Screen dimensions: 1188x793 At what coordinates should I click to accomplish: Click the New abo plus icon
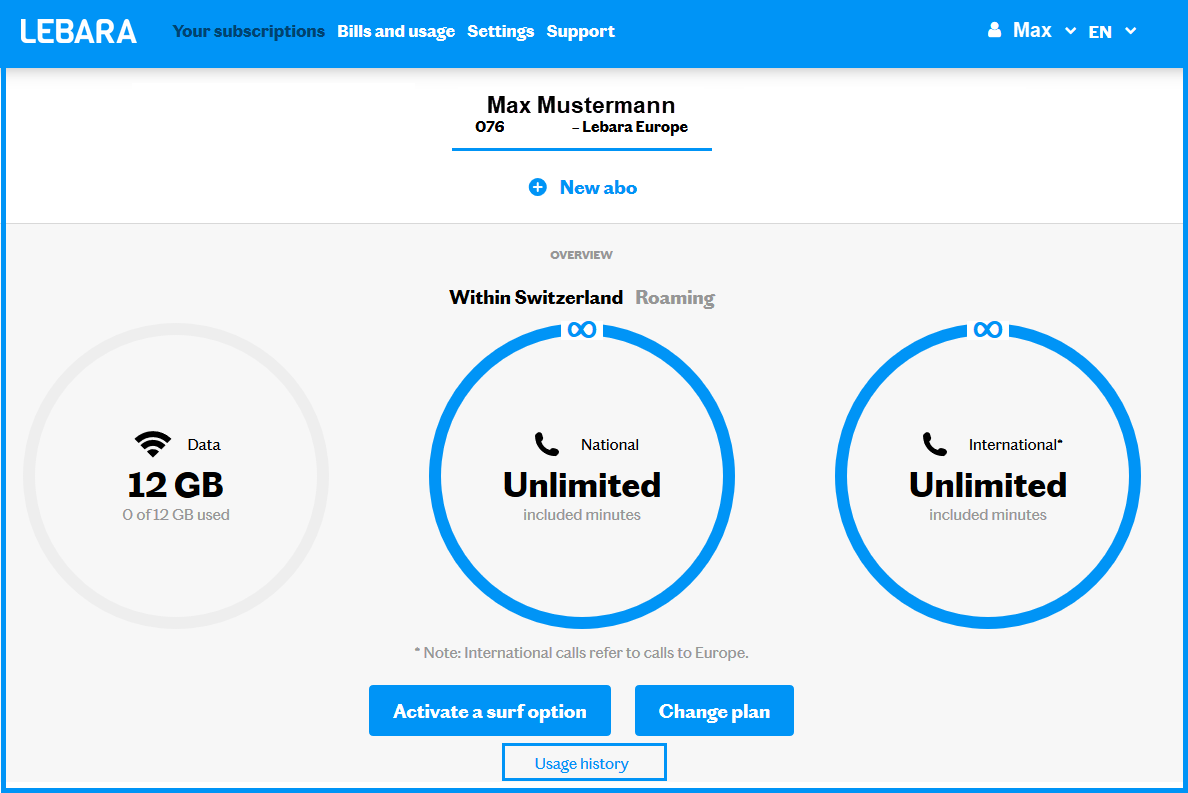537,187
